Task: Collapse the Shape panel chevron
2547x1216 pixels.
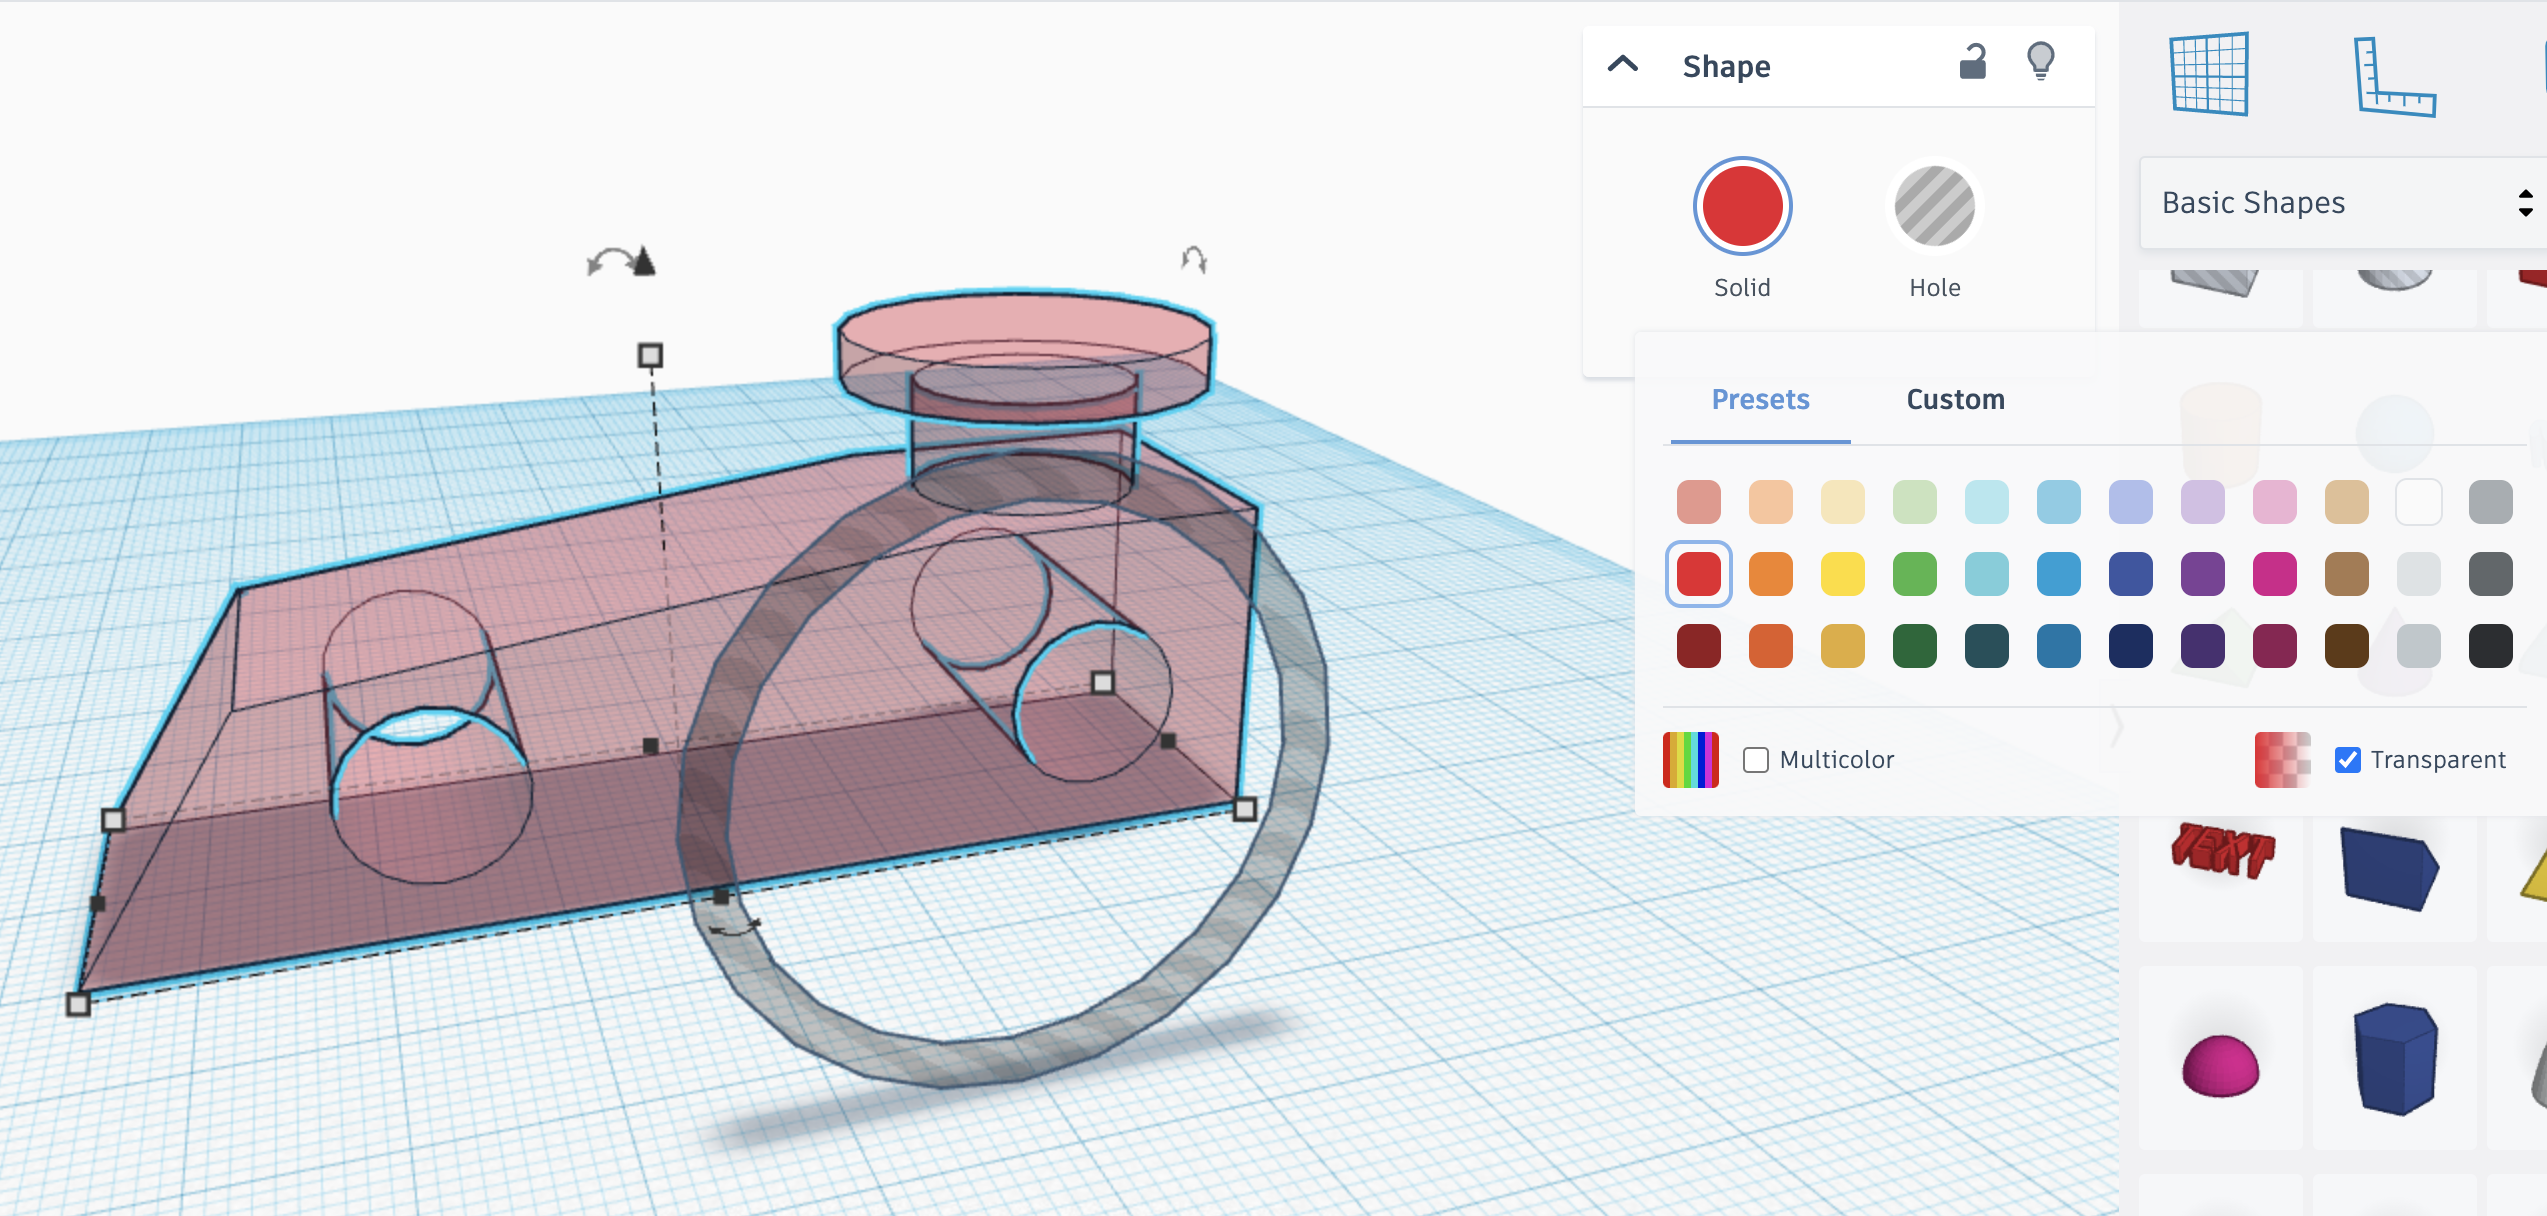Action: coord(1622,65)
